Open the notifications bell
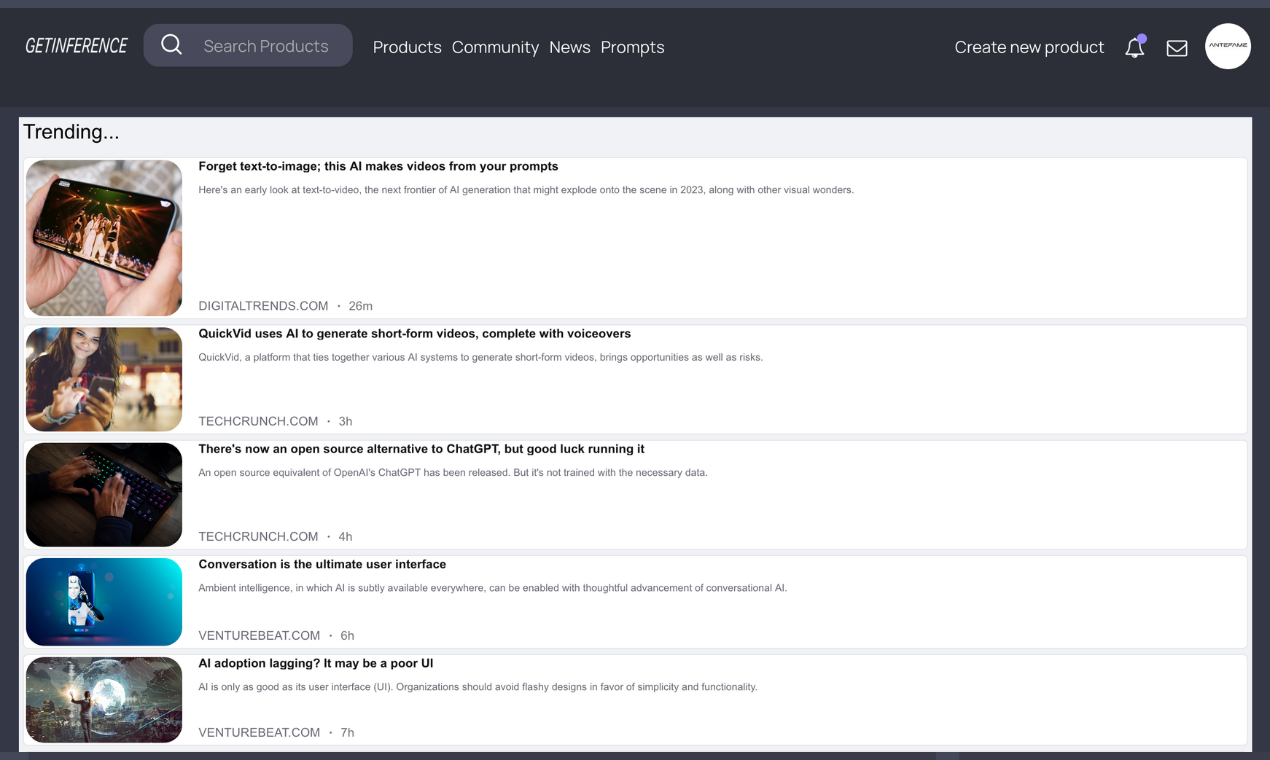 click(x=1135, y=47)
